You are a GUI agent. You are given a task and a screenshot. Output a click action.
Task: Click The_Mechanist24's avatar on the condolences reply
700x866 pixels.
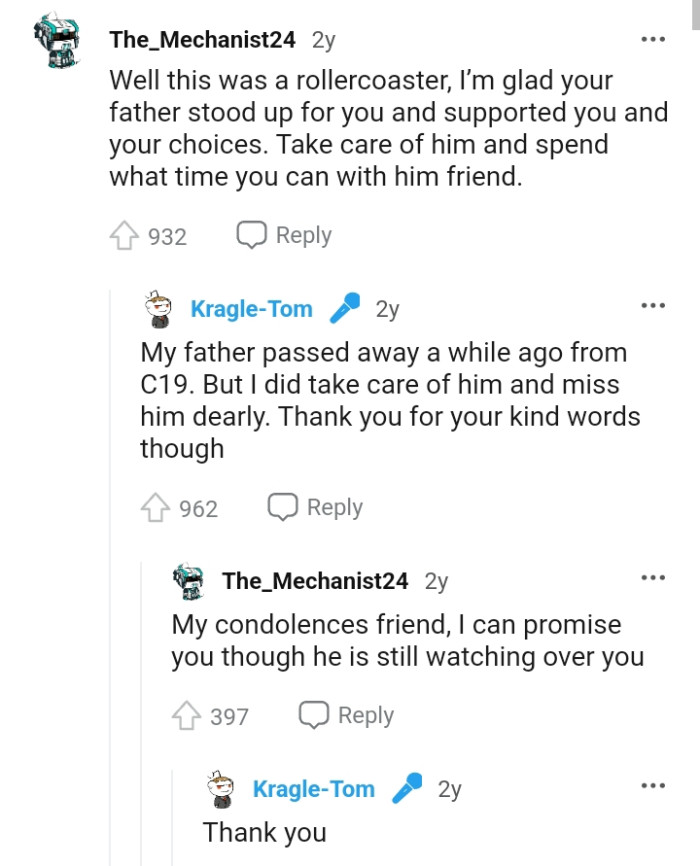[x=189, y=579]
